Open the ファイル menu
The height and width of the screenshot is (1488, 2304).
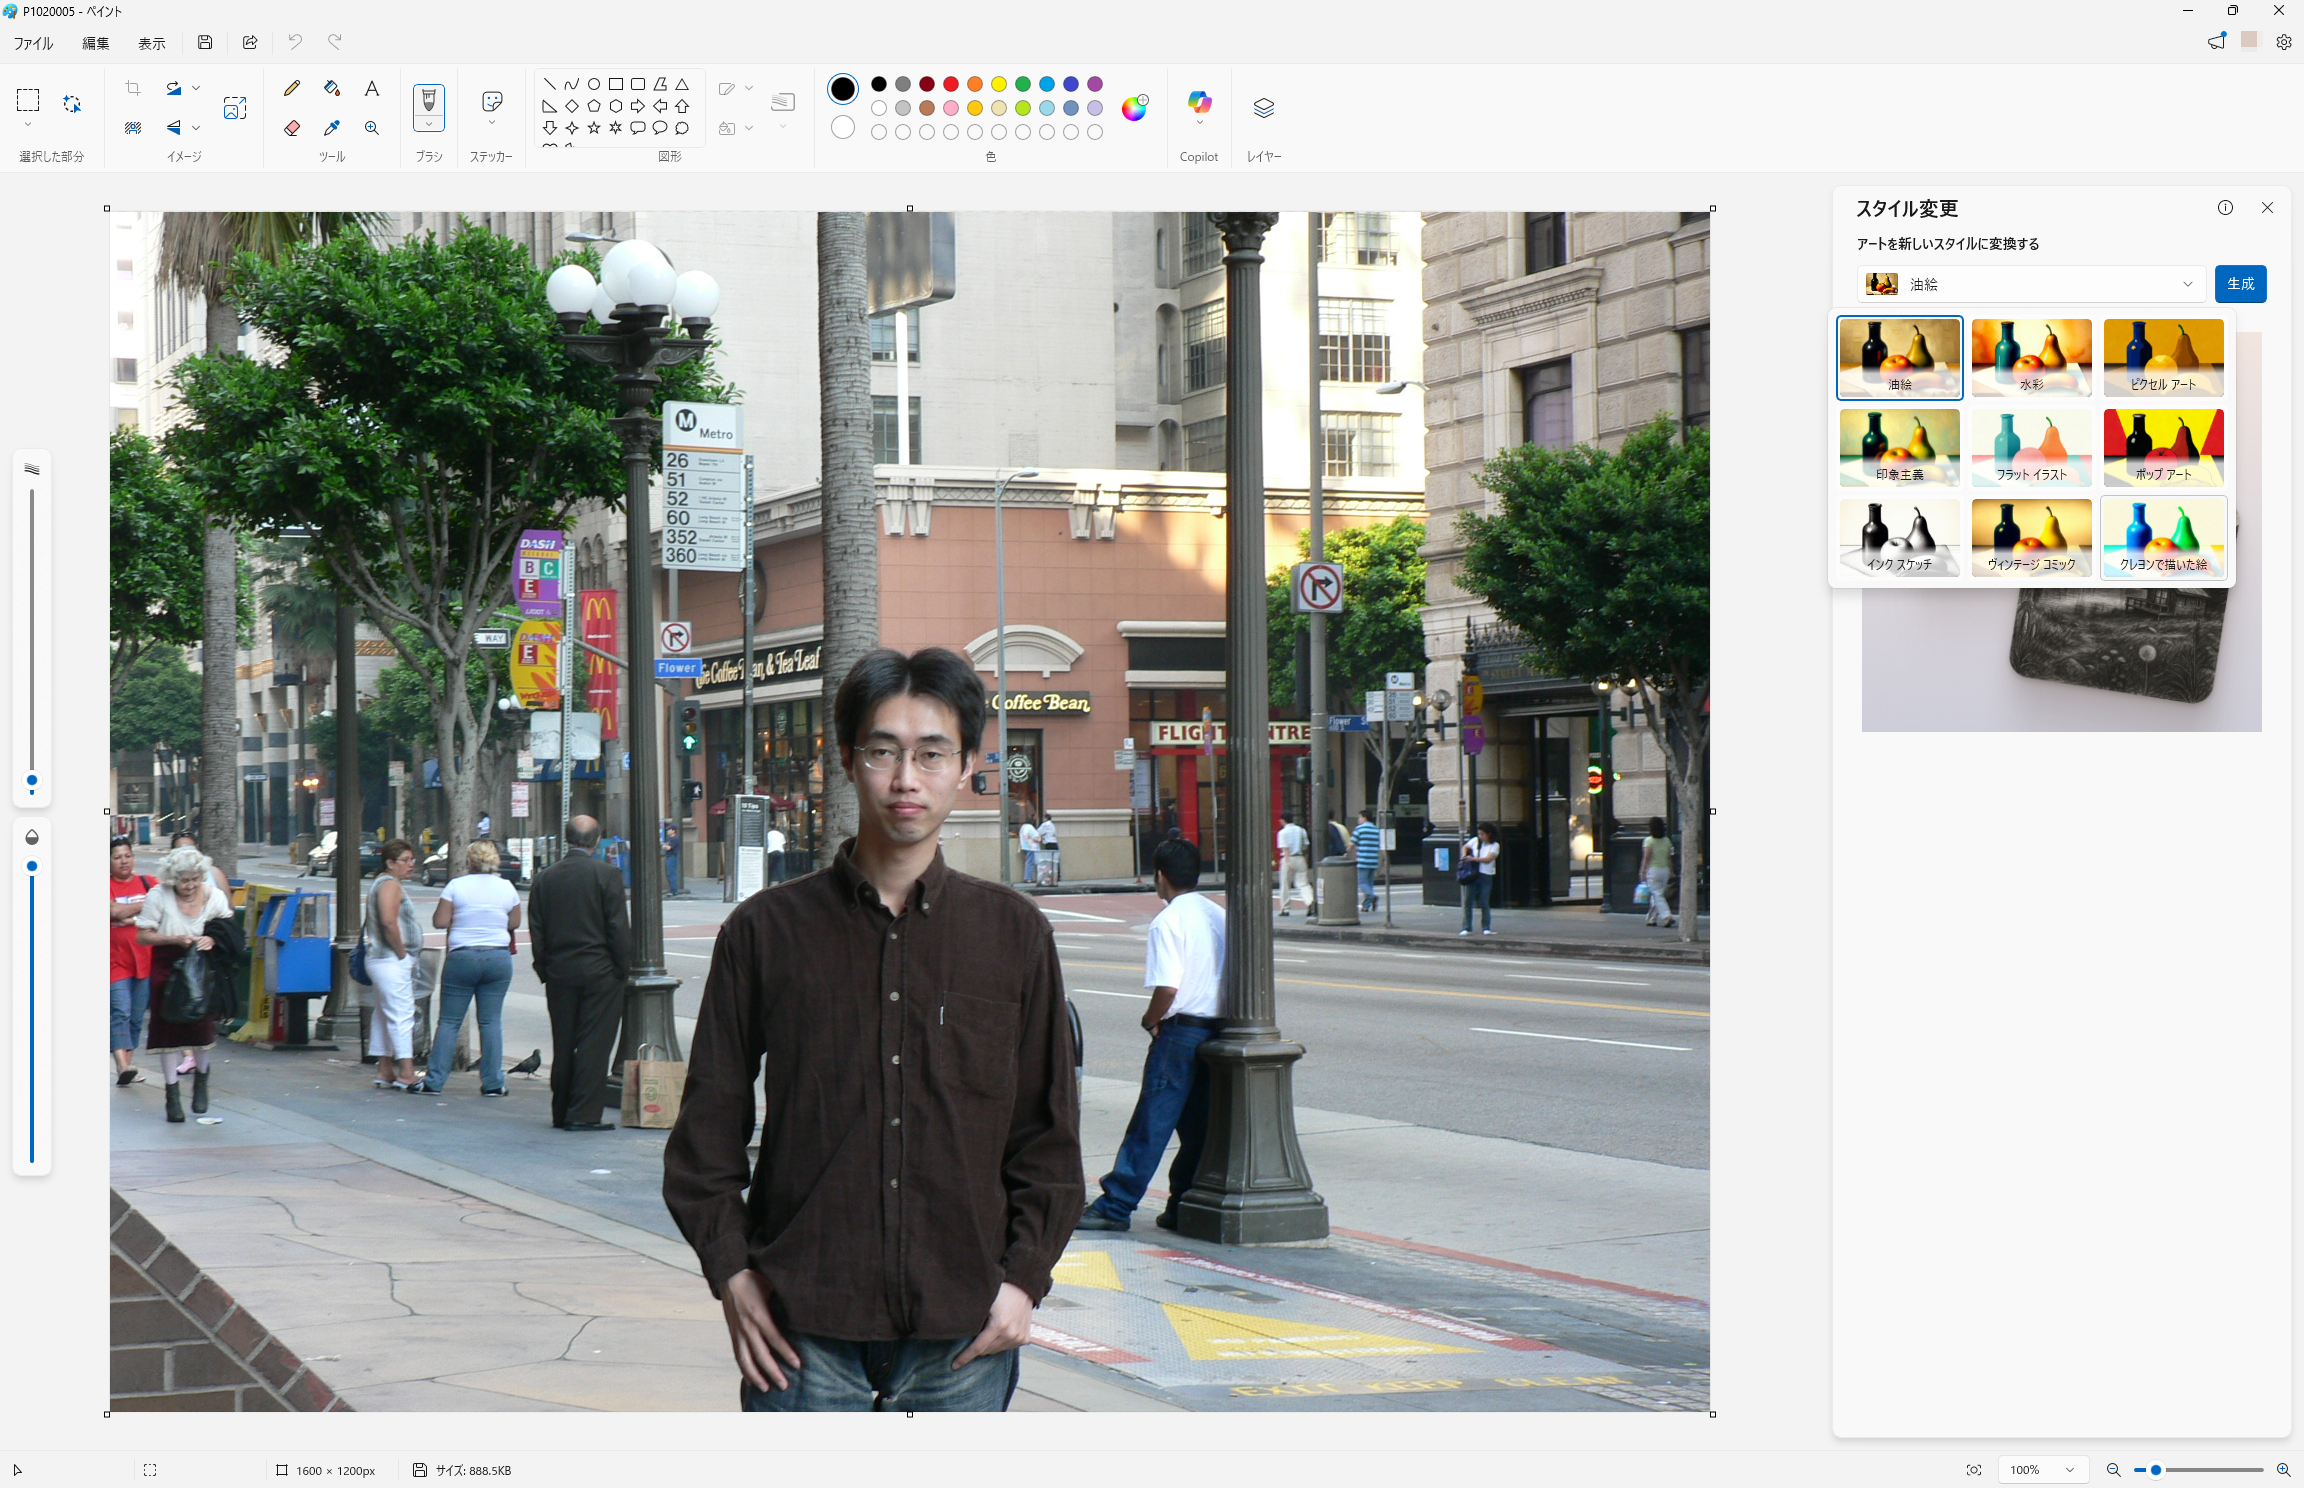(x=33, y=43)
